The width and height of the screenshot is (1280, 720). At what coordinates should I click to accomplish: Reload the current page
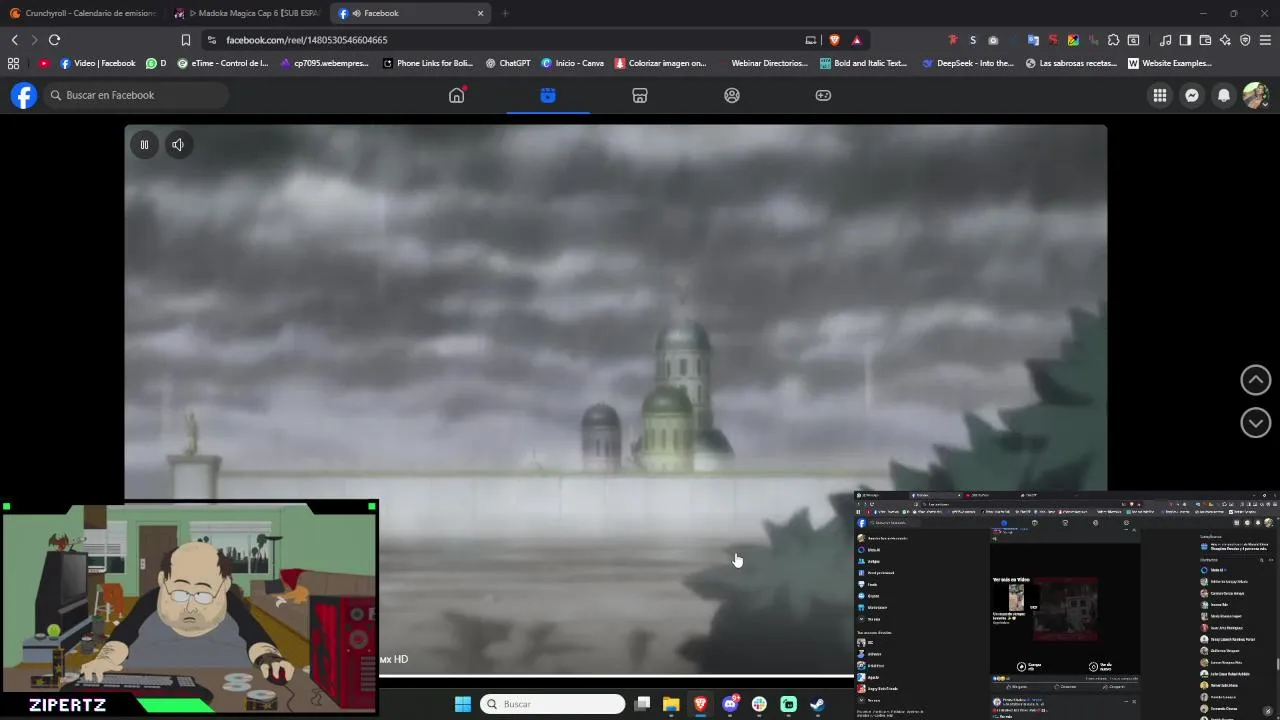click(x=54, y=40)
